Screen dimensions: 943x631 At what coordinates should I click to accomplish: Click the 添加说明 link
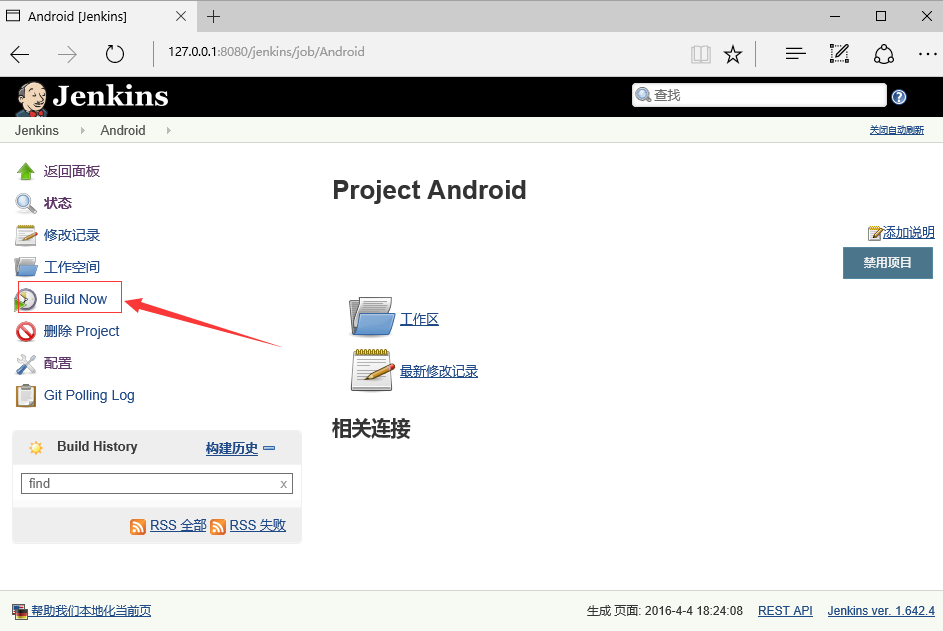pyautogui.click(x=908, y=233)
